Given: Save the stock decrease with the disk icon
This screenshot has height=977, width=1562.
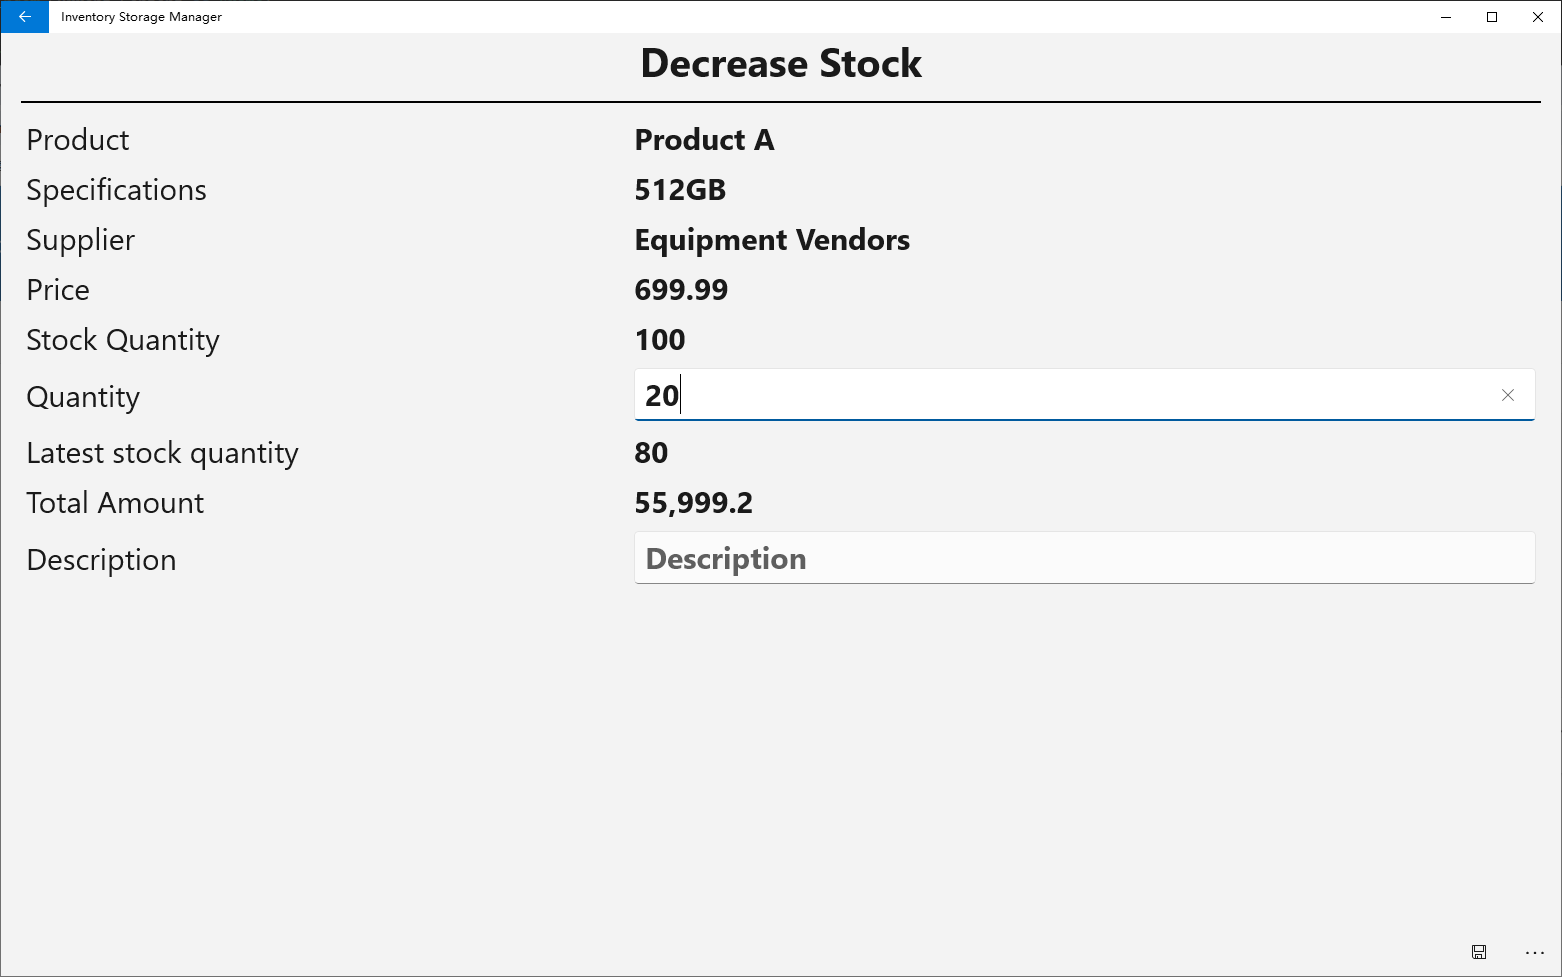Looking at the screenshot, I should click(x=1479, y=952).
